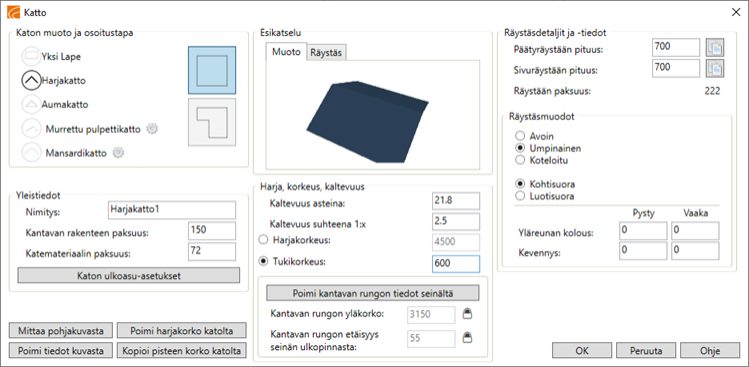Enable the Harjakorkeus radio button
Viewport: 749px width, 367px height.
point(262,239)
